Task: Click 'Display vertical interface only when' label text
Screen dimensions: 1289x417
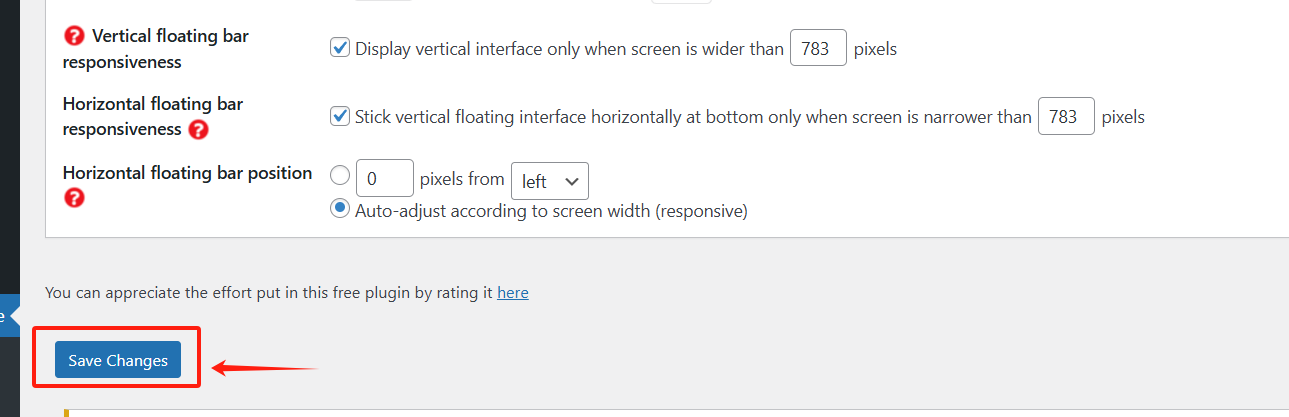Action: 568,48
